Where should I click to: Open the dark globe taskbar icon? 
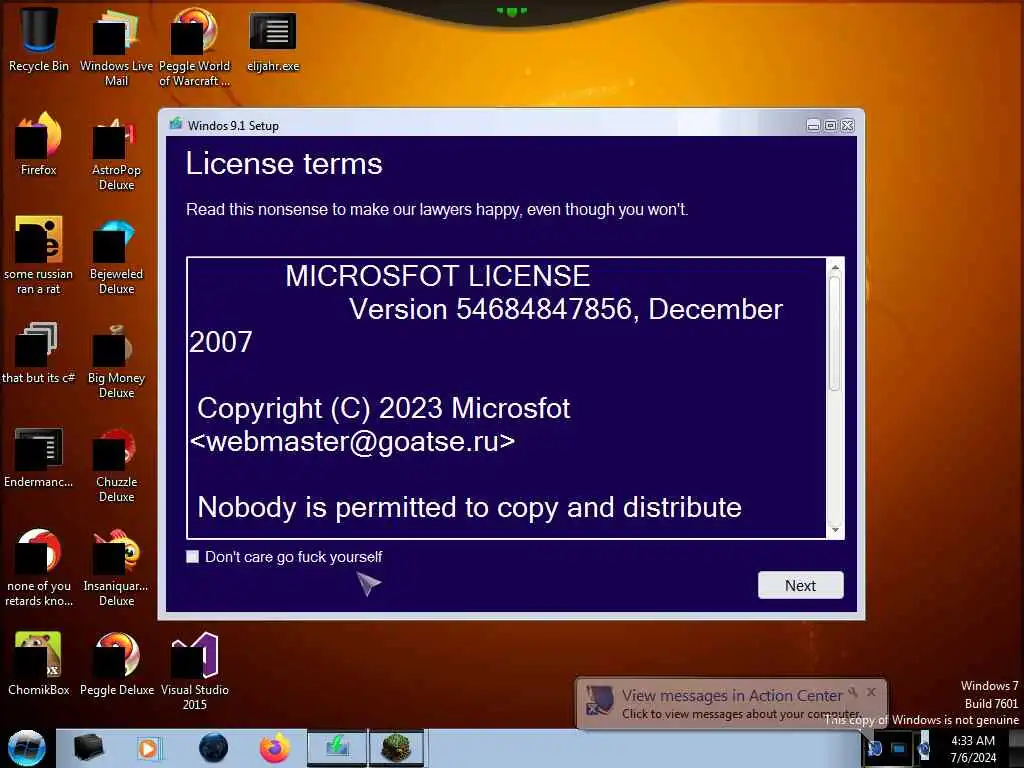[x=213, y=748]
